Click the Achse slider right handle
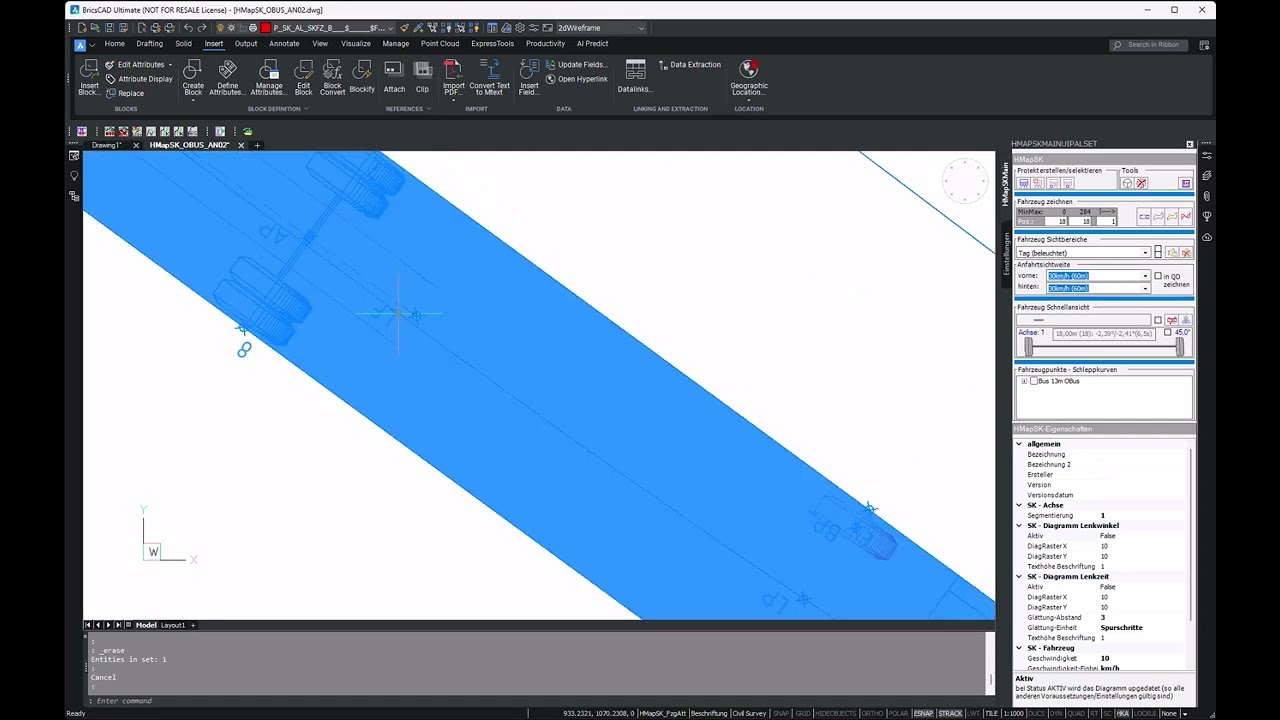1280x720 pixels. click(x=1180, y=347)
